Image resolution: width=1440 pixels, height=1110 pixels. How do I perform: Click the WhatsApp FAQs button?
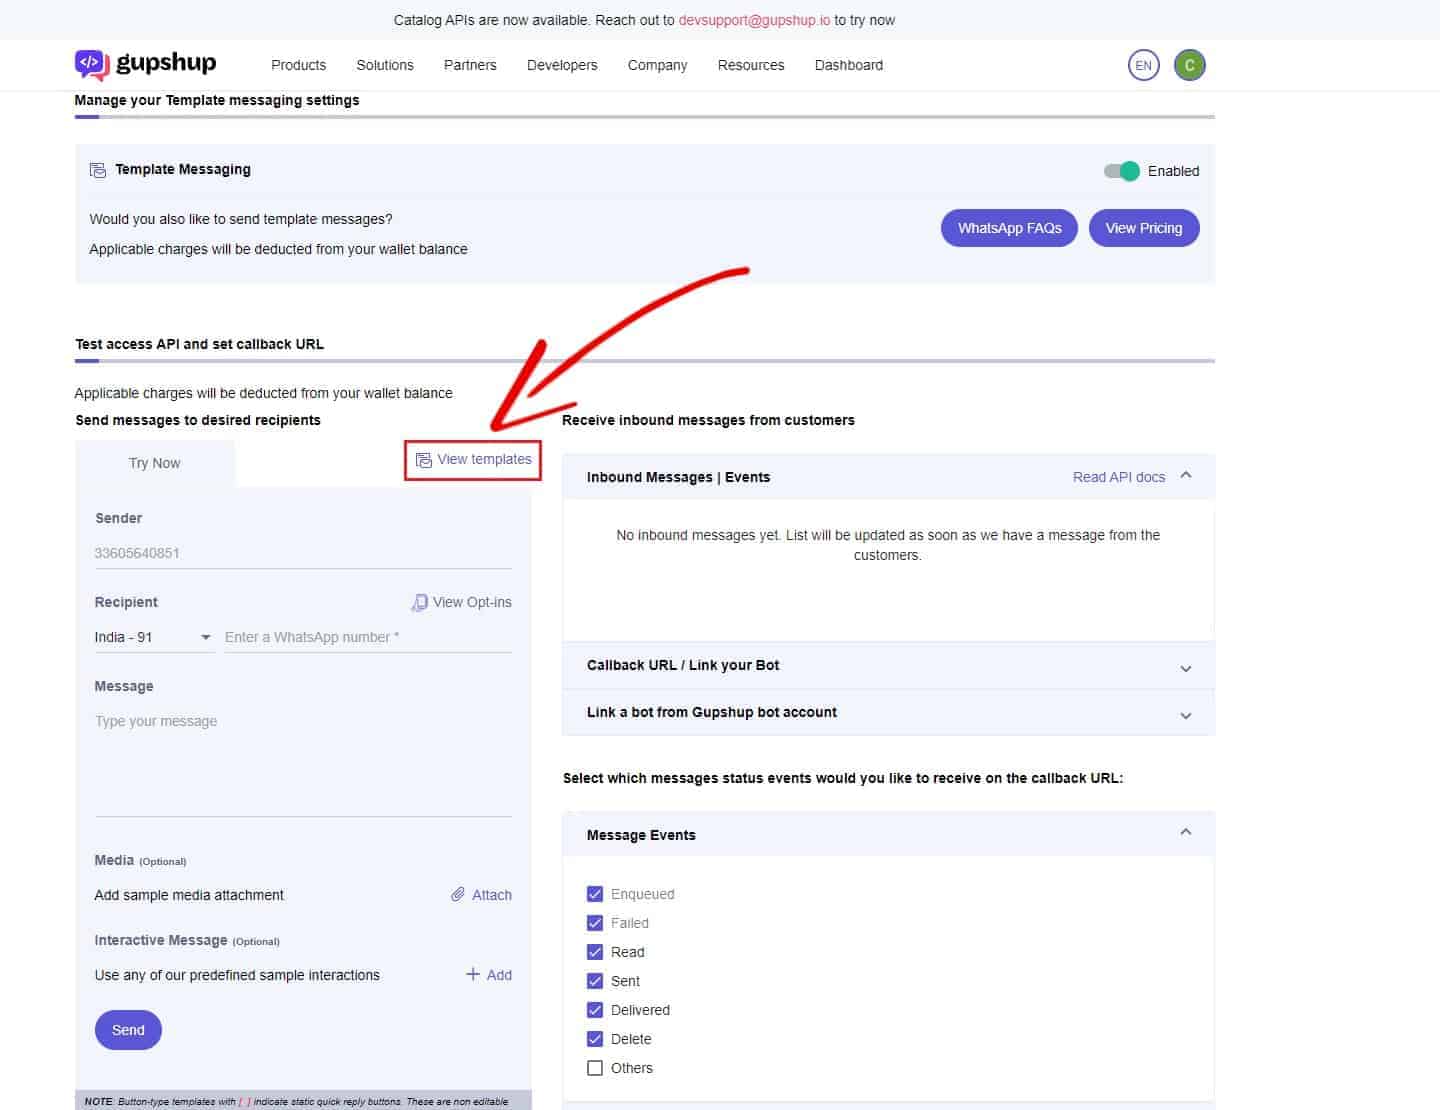(1009, 228)
